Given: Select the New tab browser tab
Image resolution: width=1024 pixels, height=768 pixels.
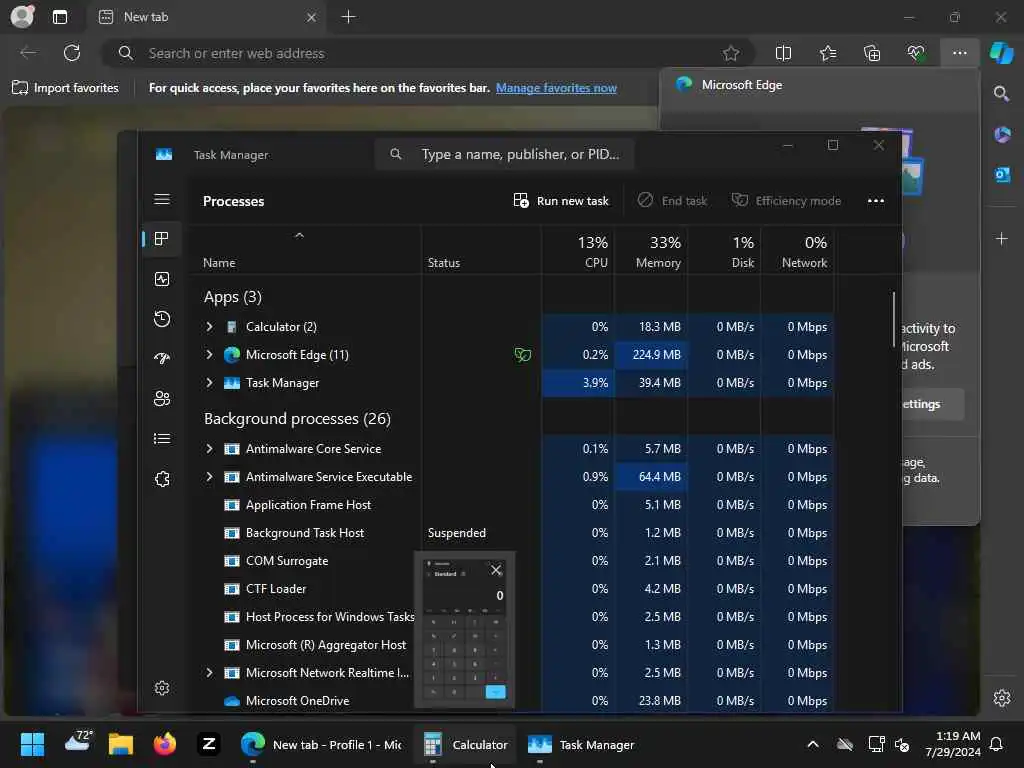Looking at the screenshot, I should [206, 17].
